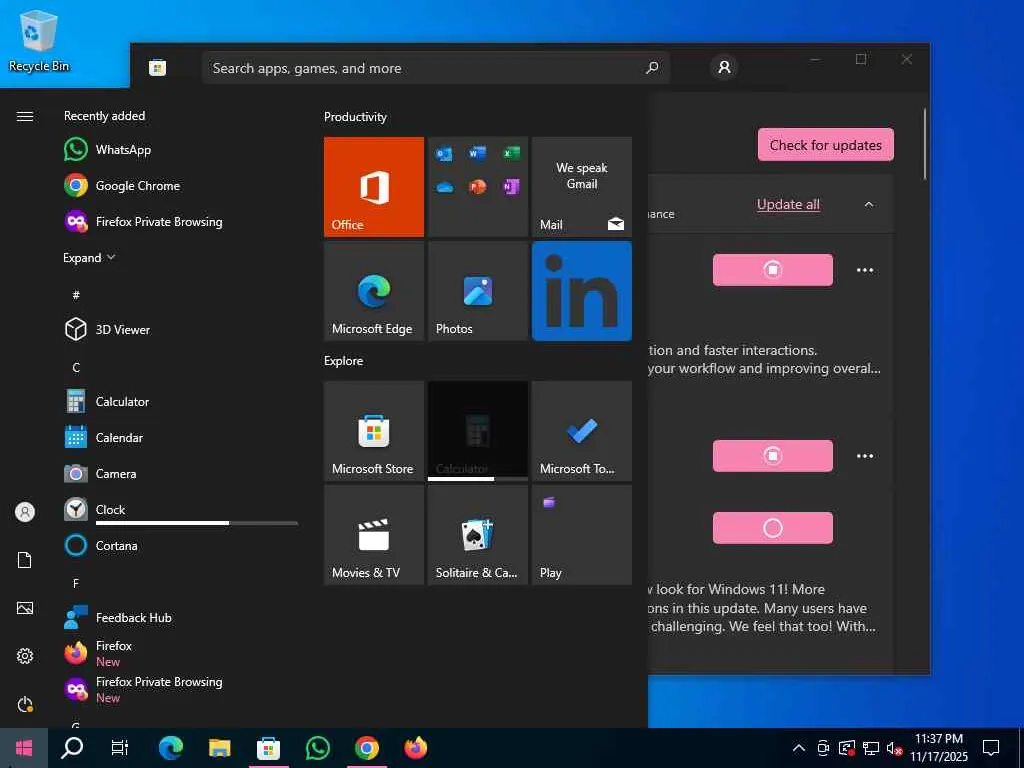Viewport: 1024px width, 768px height.
Task: Click Check for updates in Microsoft Store
Action: [x=825, y=144]
